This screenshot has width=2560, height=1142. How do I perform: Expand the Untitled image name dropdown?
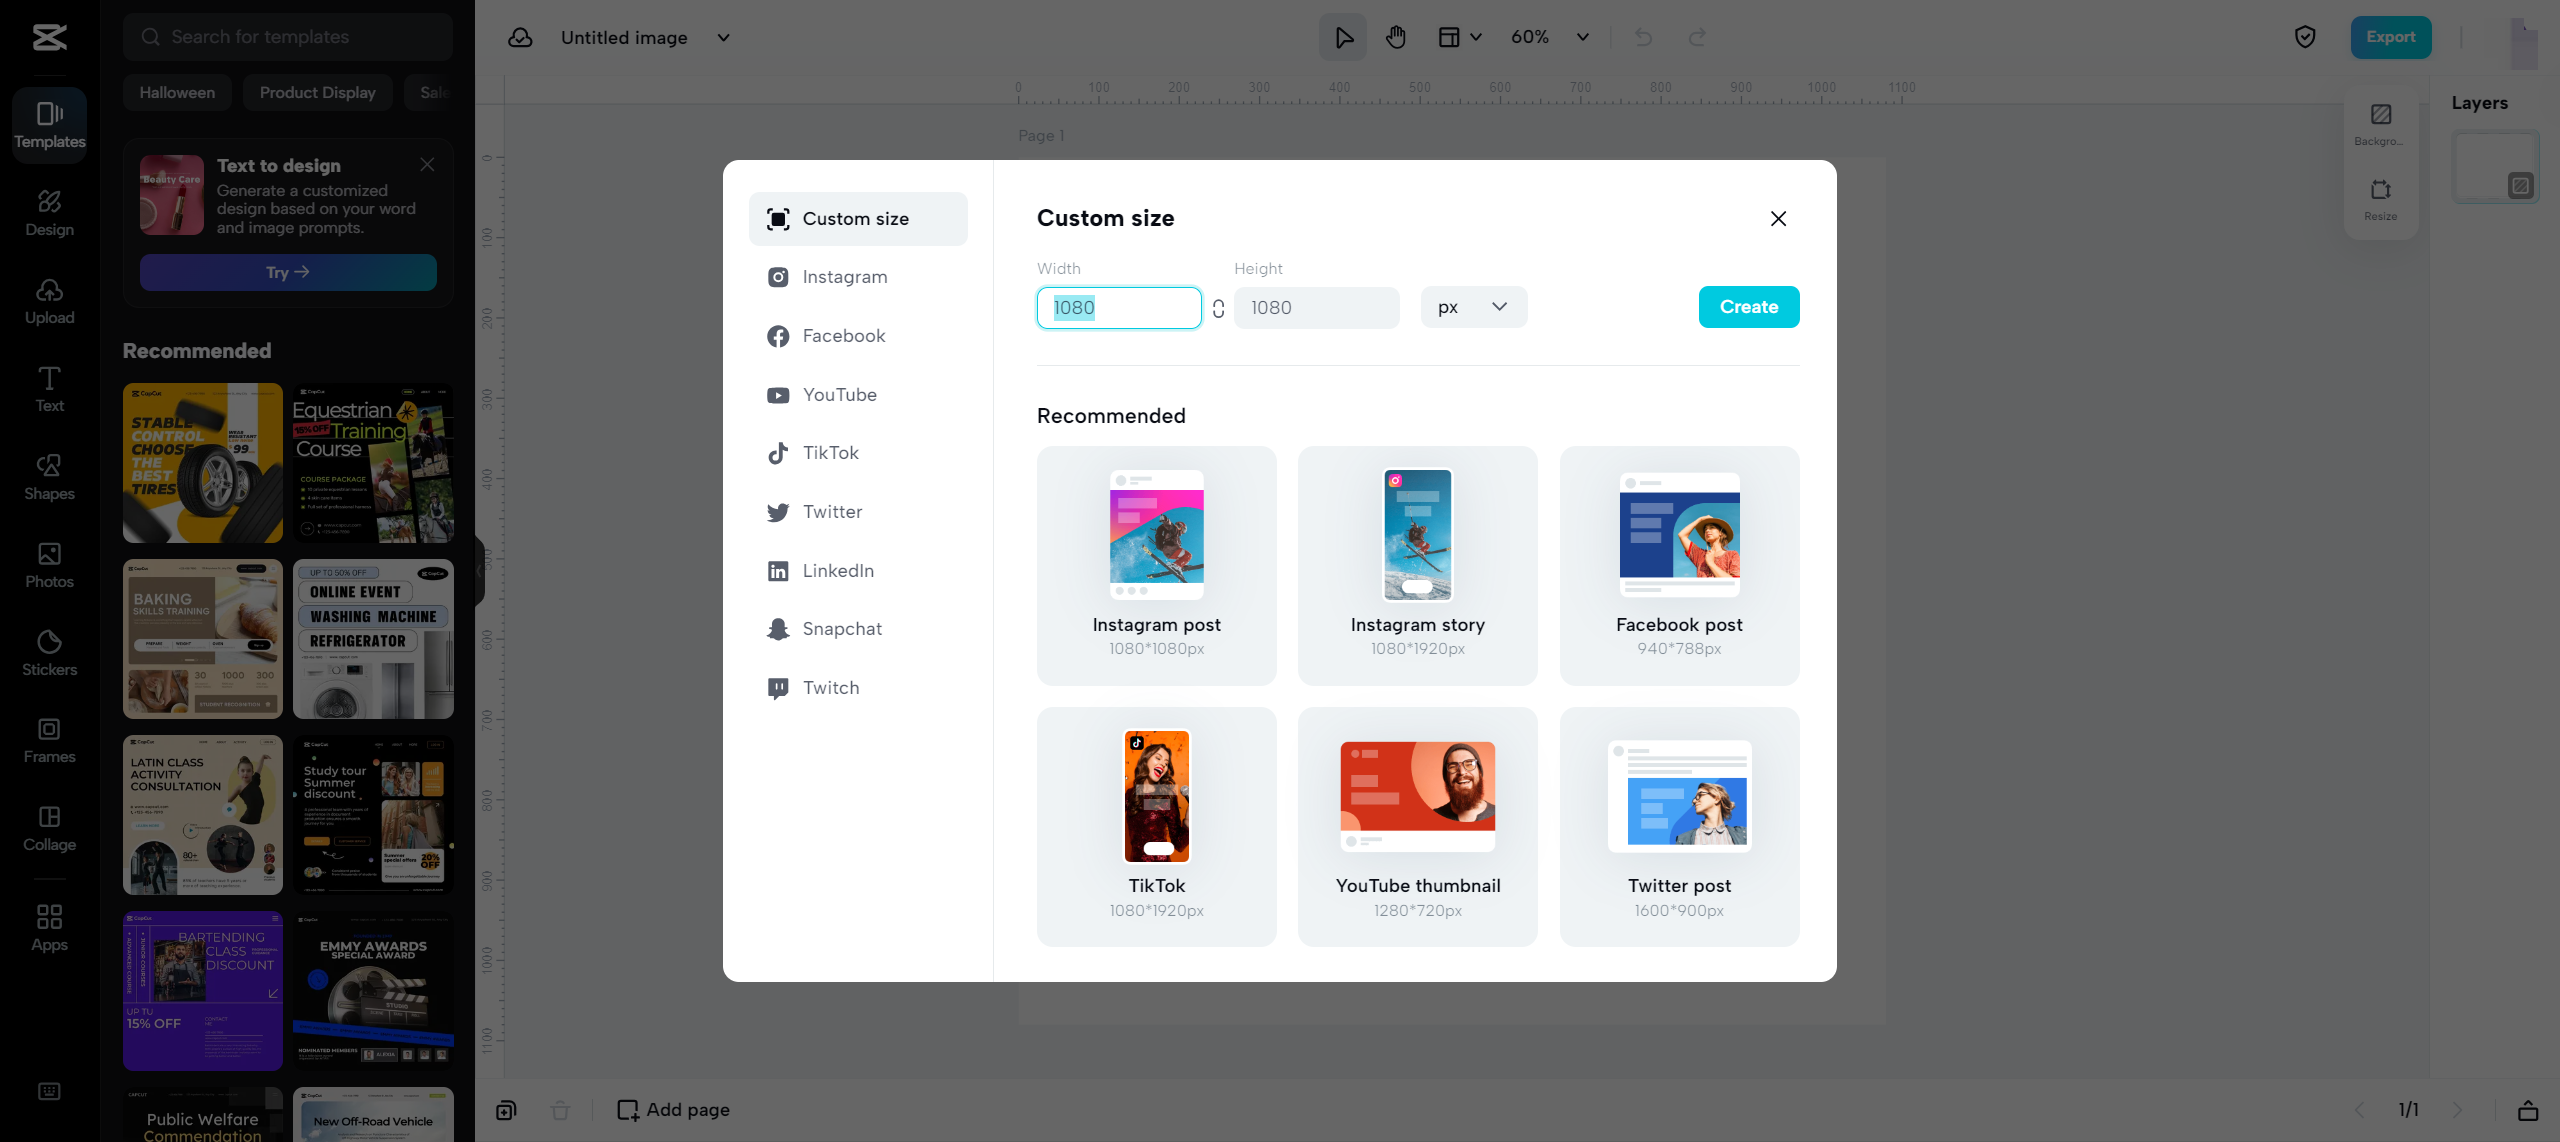tap(723, 37)
